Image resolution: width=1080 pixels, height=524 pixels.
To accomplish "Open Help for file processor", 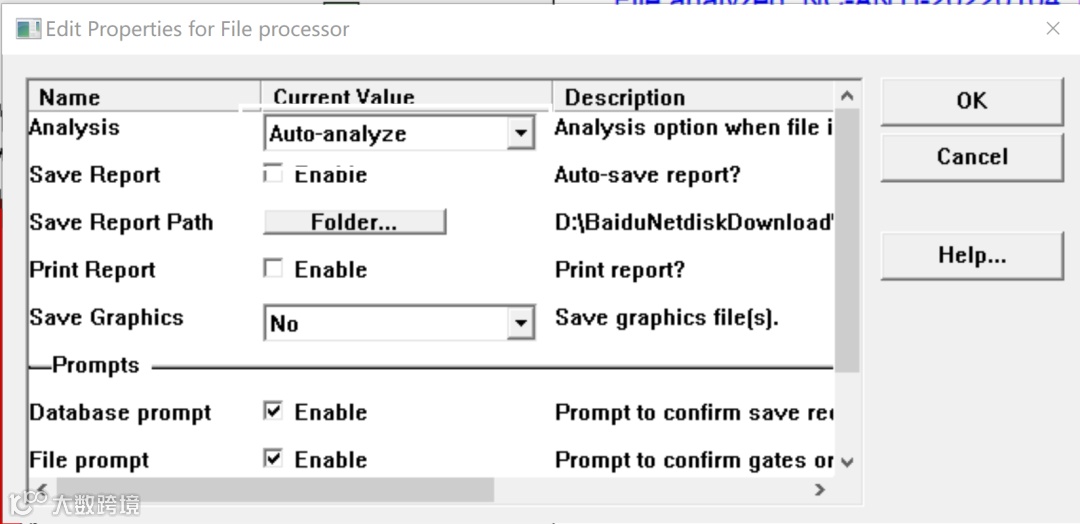I will click(971, 255).
